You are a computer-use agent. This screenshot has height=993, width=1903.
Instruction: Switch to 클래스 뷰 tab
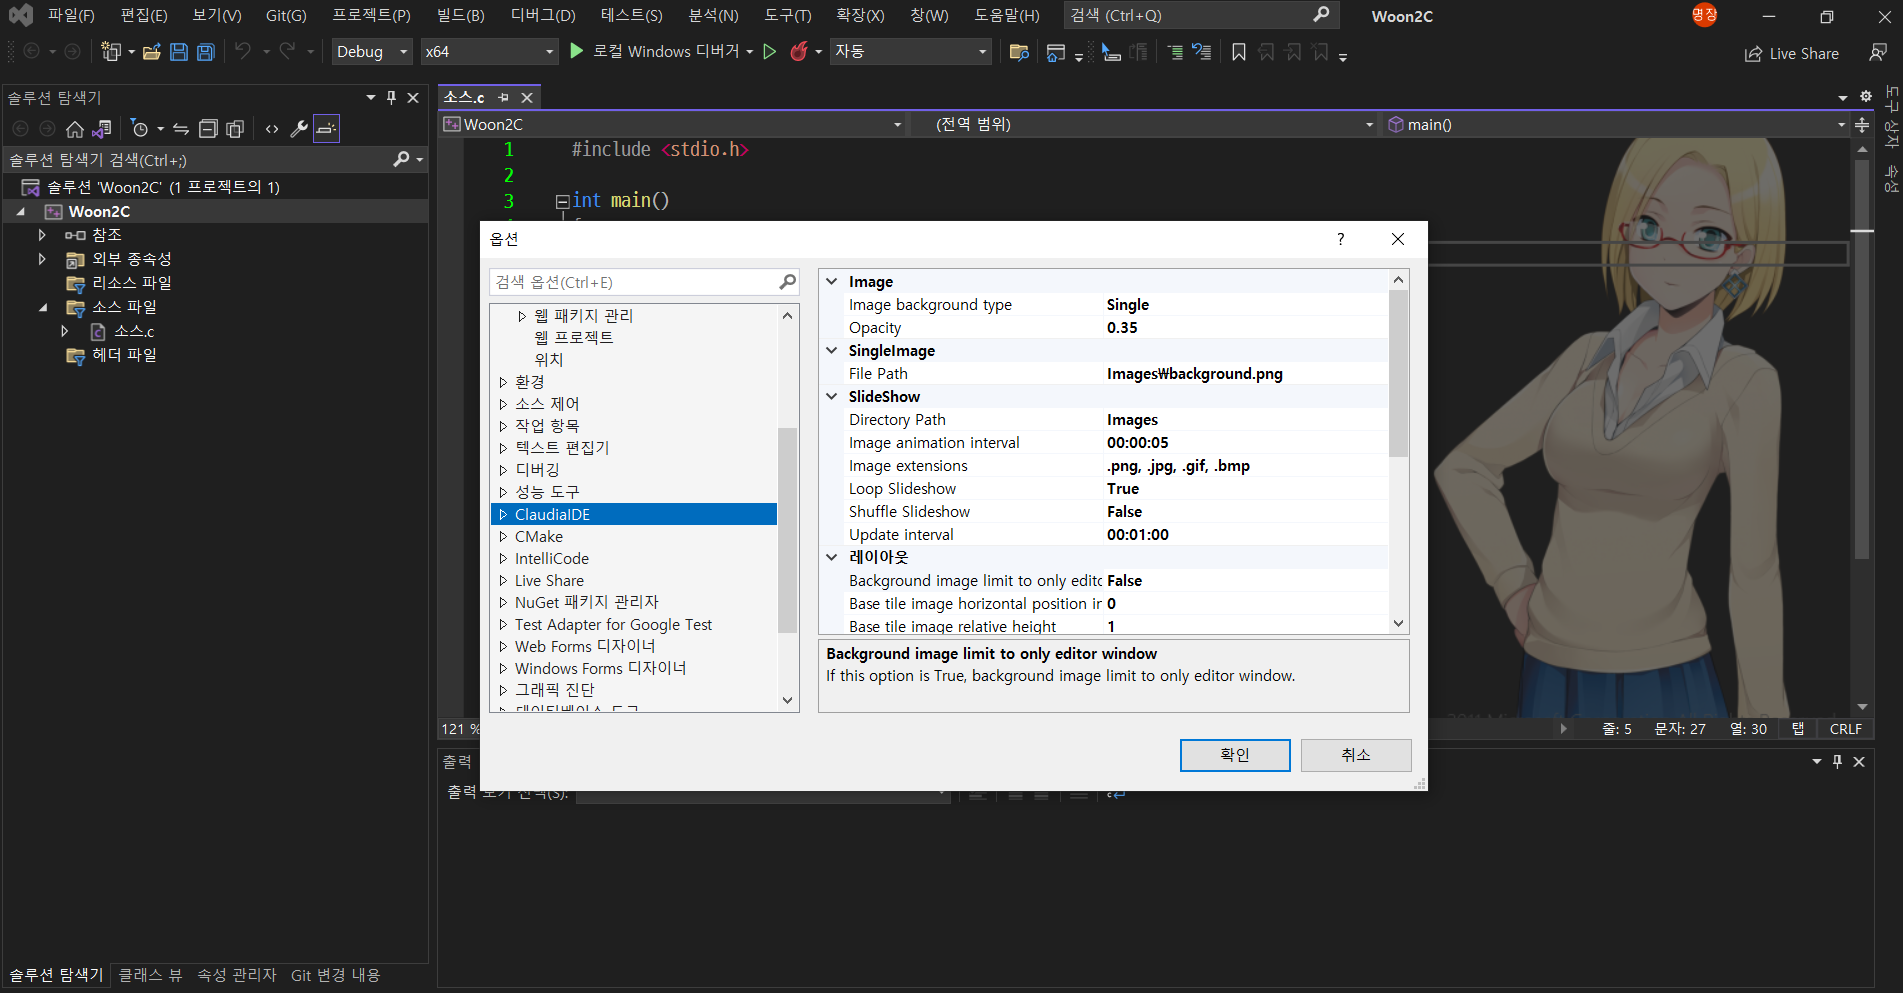(x=150, y=975)
